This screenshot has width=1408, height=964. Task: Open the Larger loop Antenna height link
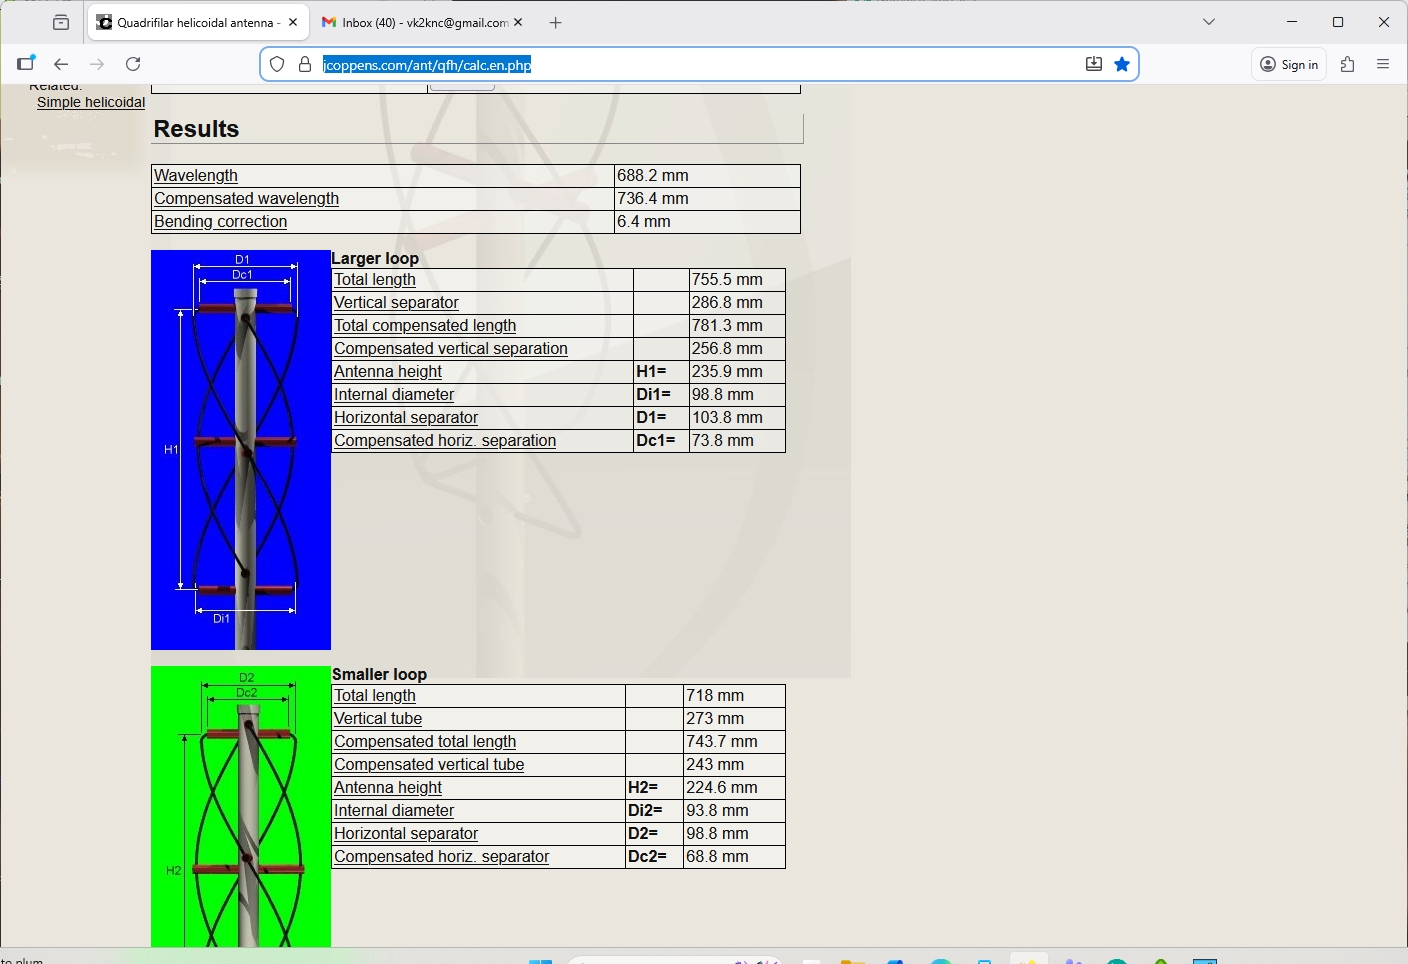pos(388,371)
